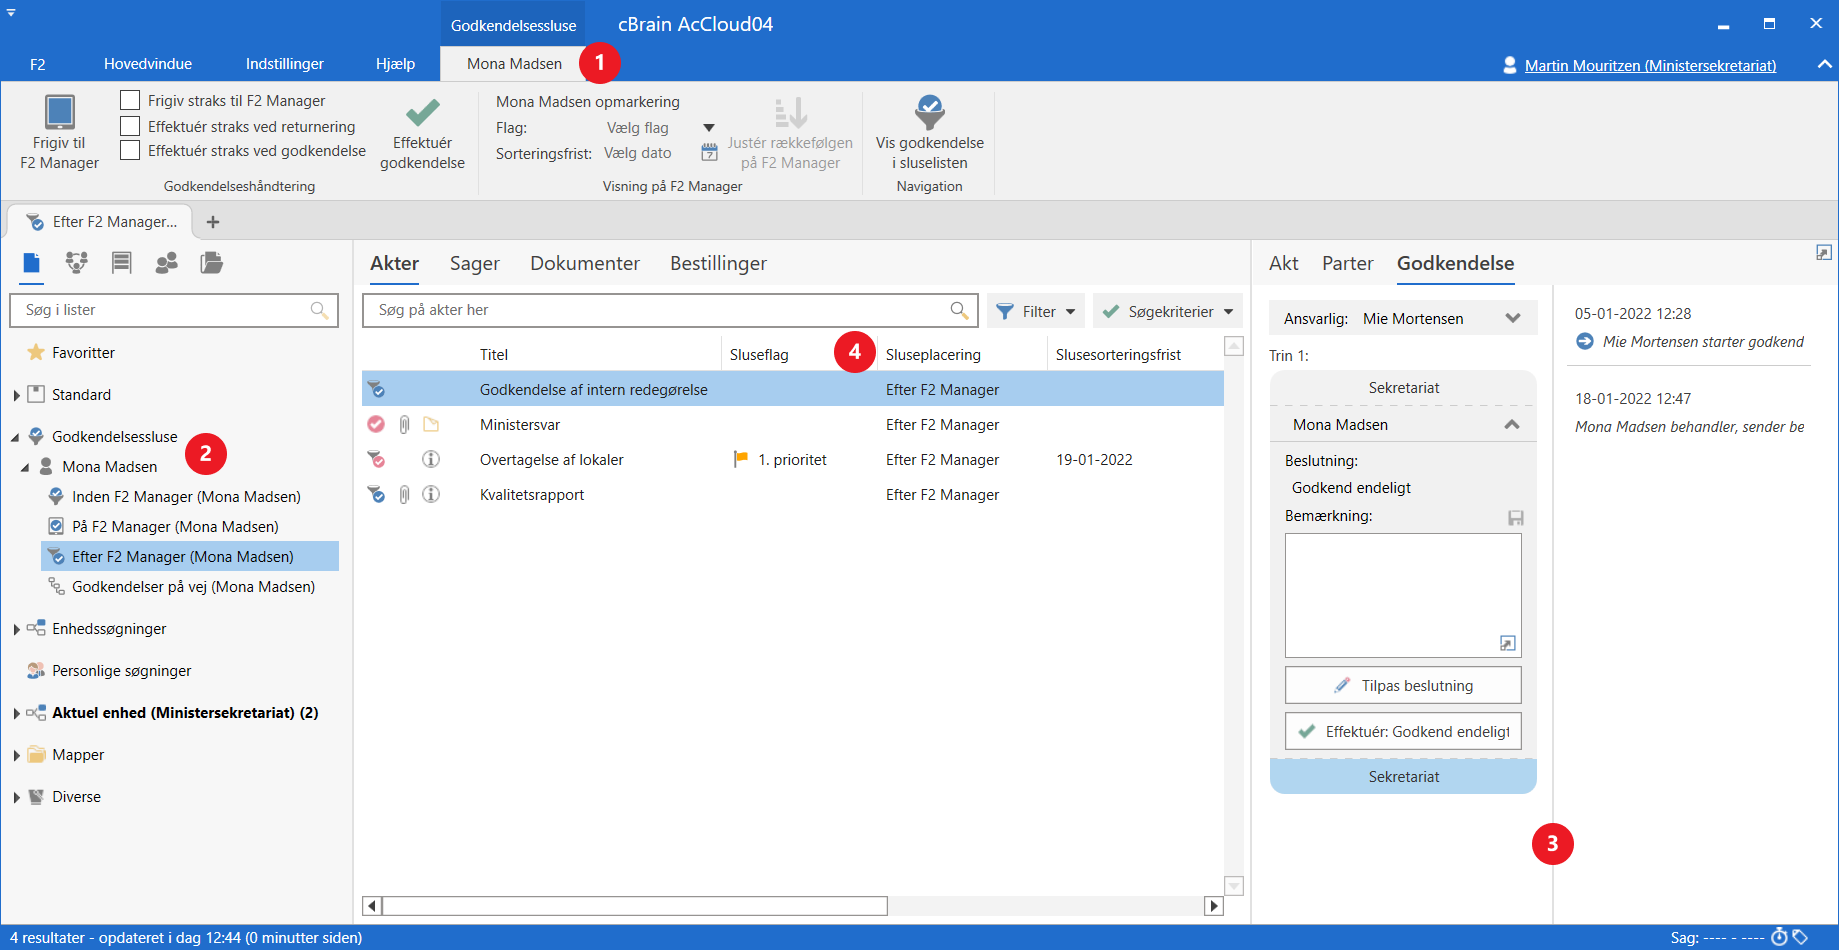Screen dimensions: 1839x950
Task: Enable Effektuér straks ved returnering
Action: coord(130,126)
